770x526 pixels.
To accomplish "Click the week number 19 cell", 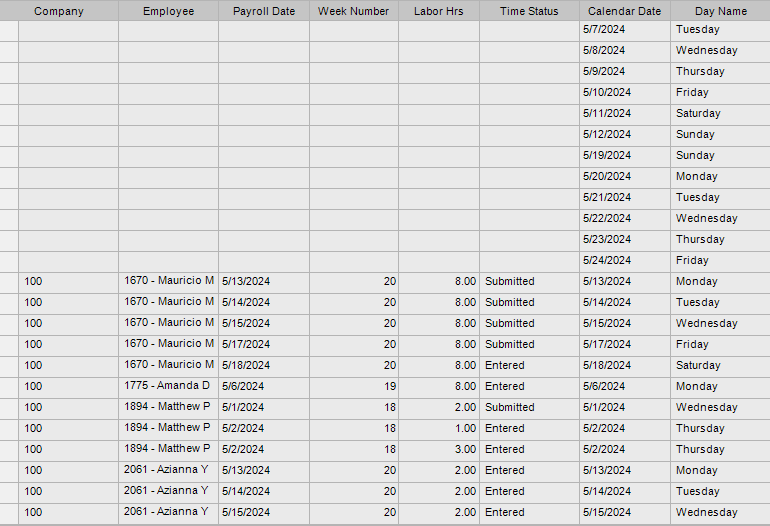I will tap(354, 387).
